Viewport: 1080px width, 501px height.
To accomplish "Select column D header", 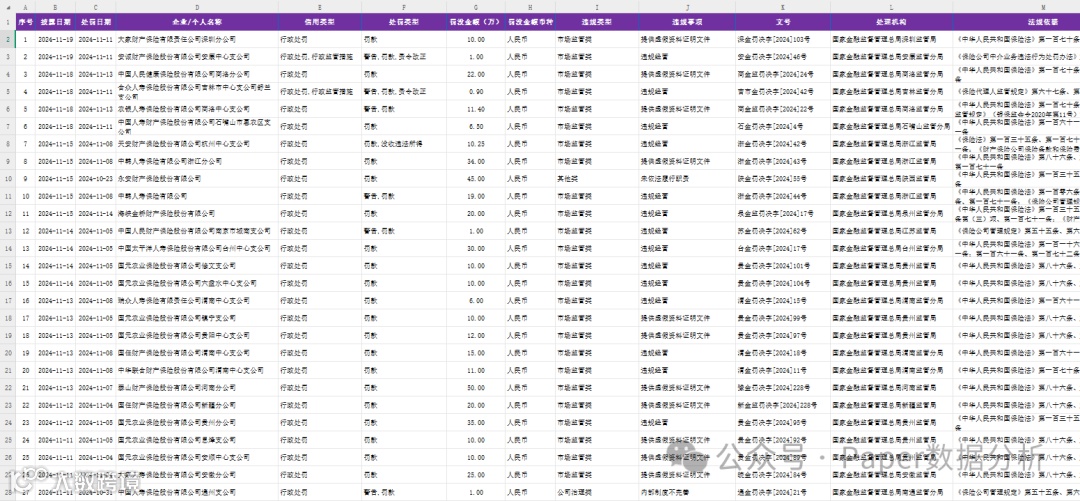I will tap(197, 7).
